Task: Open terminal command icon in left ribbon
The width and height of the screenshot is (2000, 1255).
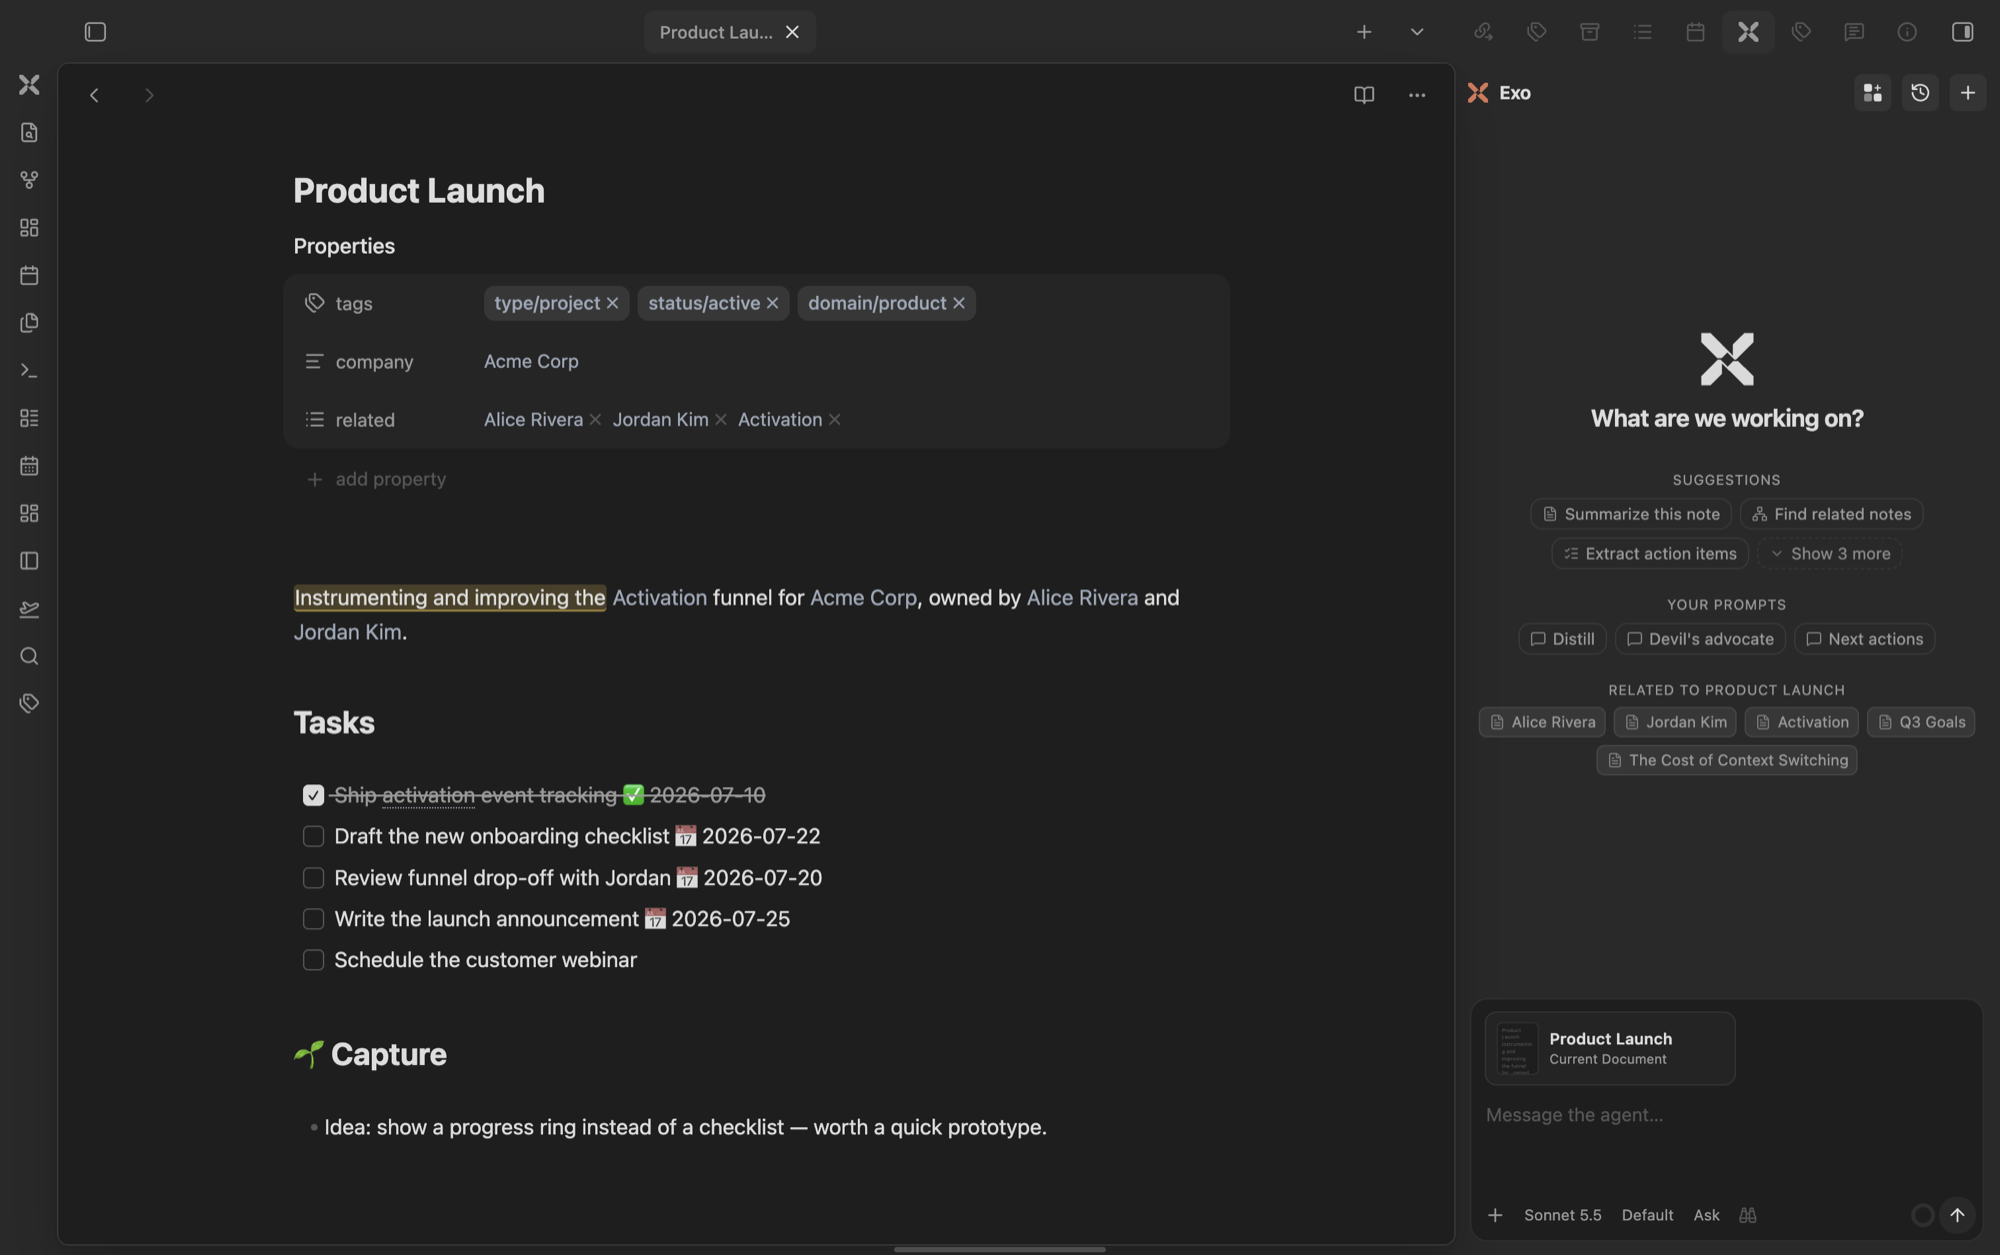Action: [x=29, y=371]
